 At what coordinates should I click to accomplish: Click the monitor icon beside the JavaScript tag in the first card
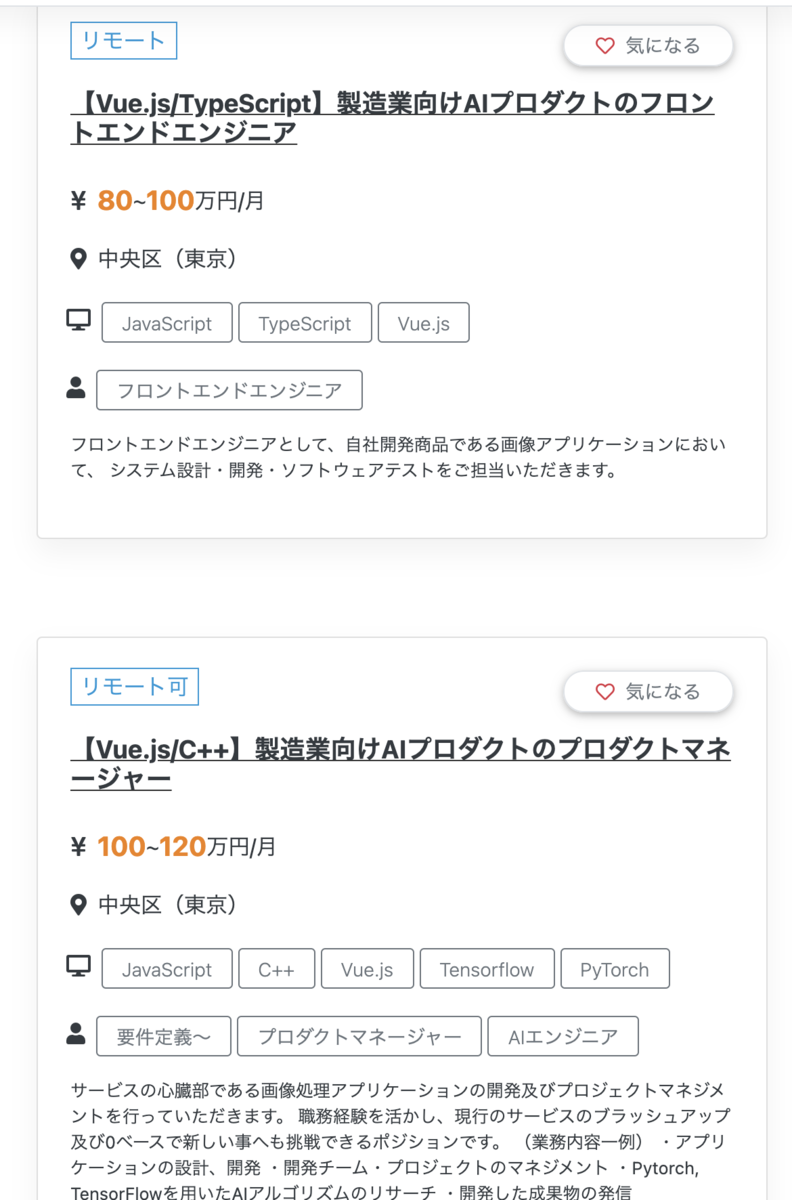78,320
